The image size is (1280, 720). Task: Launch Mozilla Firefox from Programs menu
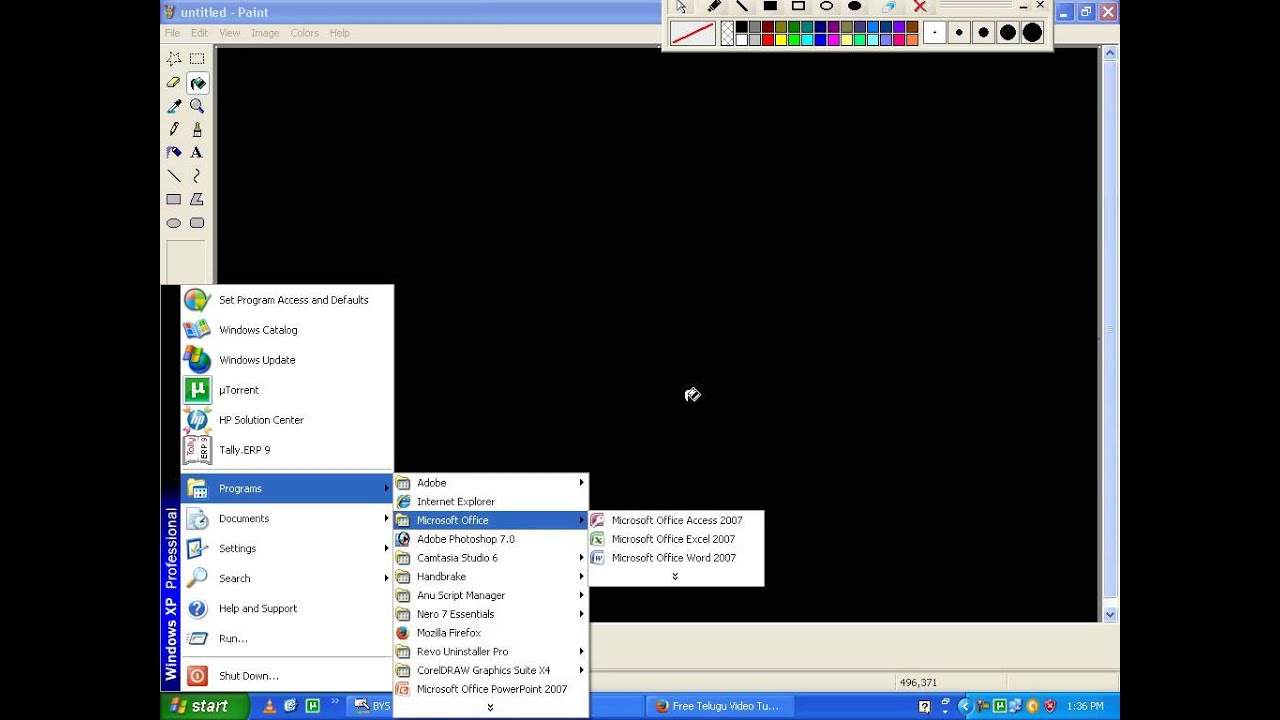pos(490,633)
